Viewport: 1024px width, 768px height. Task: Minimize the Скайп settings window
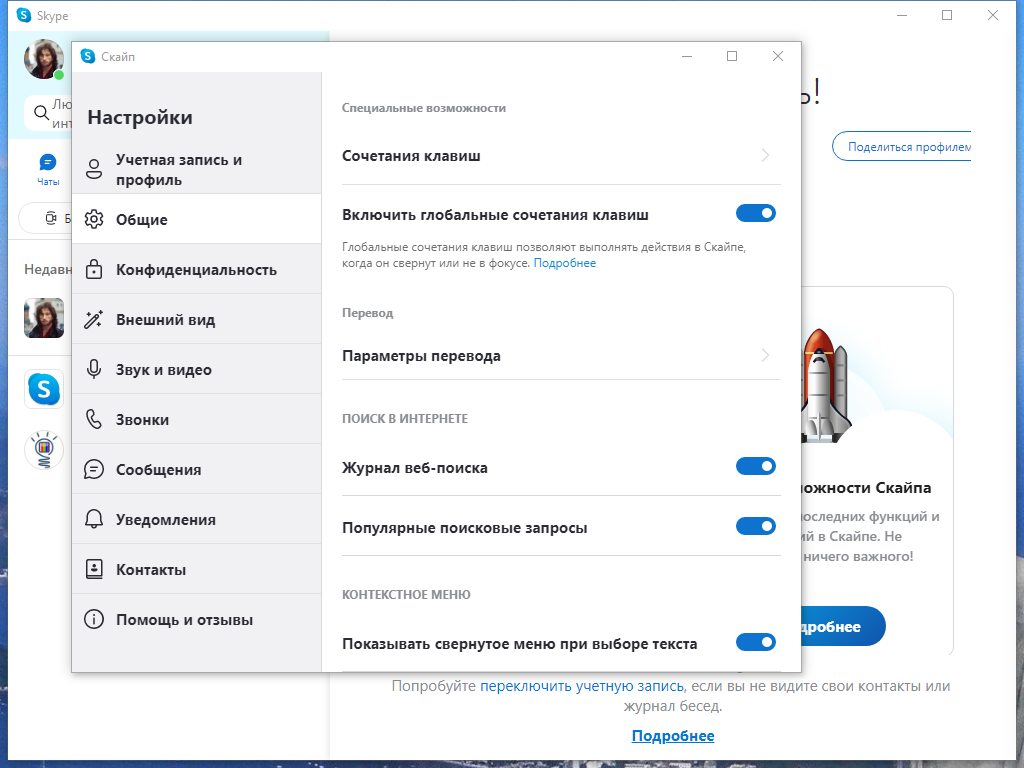pyautogui.click(x=687, y=56)
